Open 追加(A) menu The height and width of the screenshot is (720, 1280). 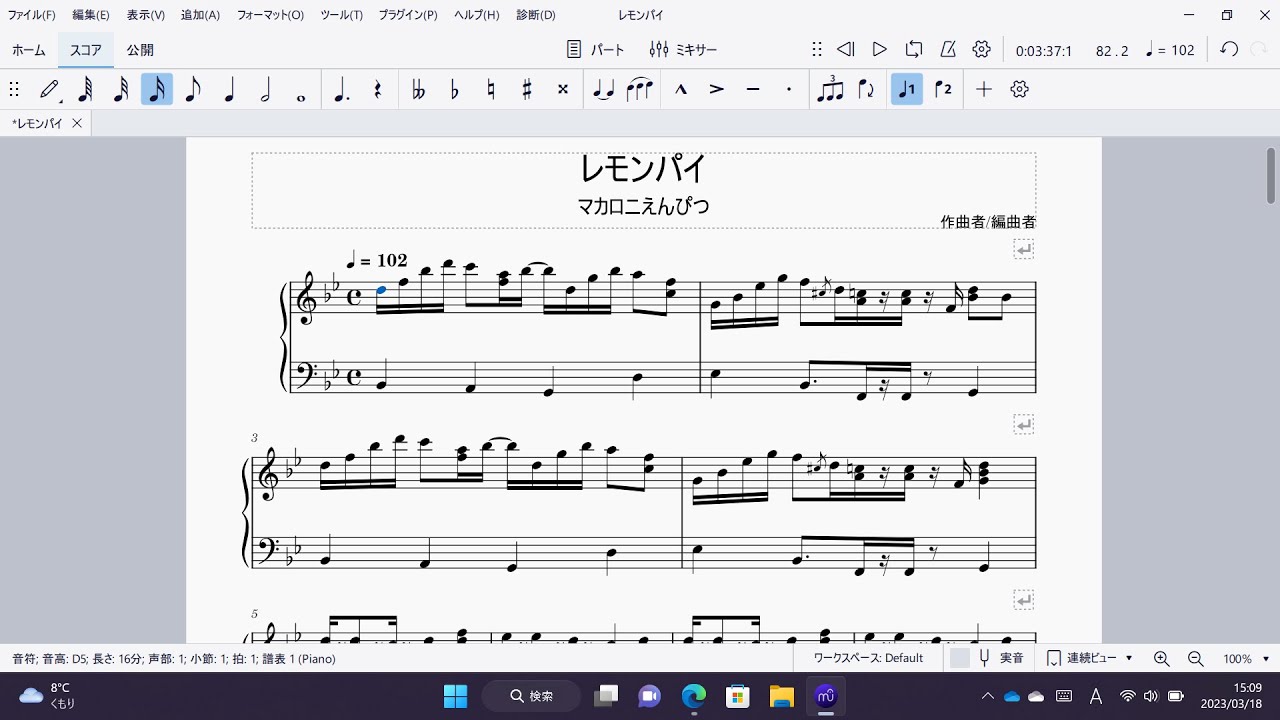(200, 15)
